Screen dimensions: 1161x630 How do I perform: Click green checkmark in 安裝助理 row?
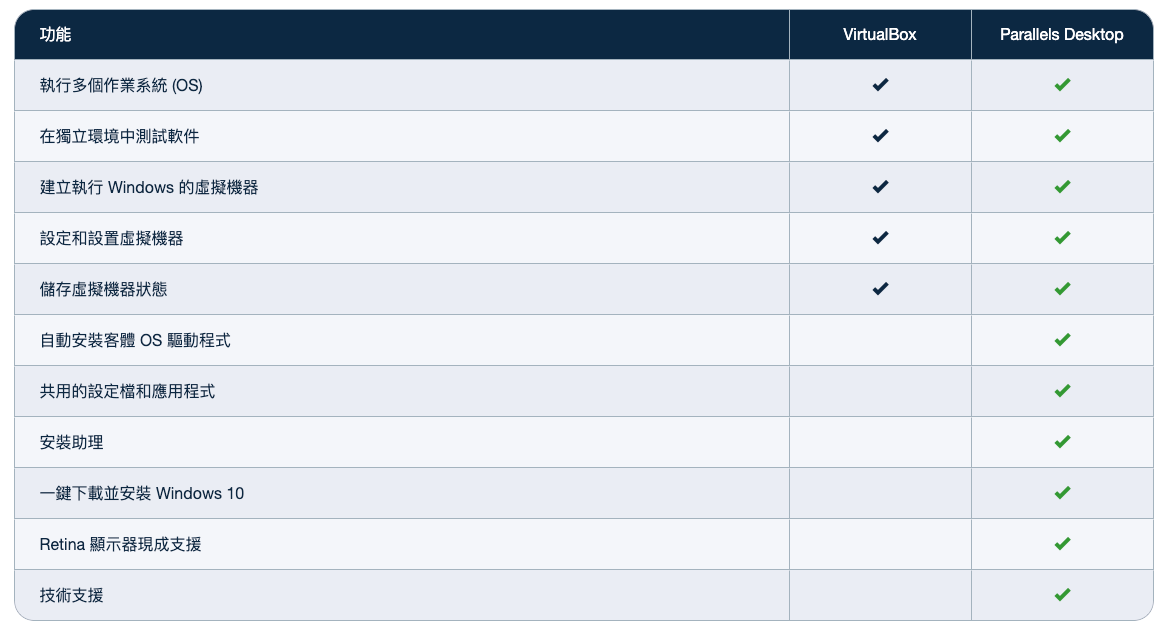point(1062,442)
